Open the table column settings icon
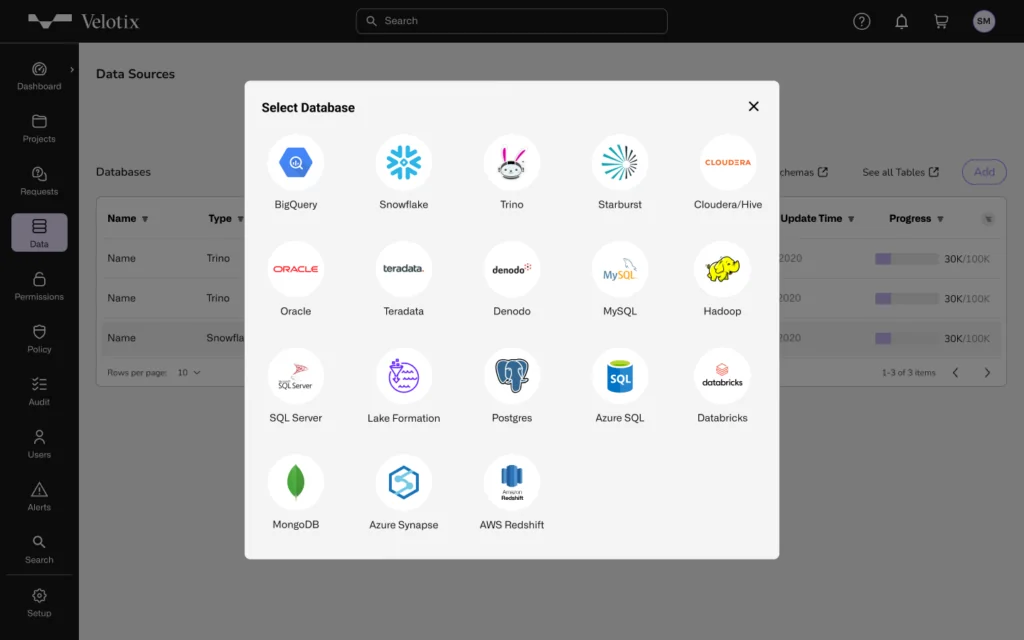 point(988,219)
